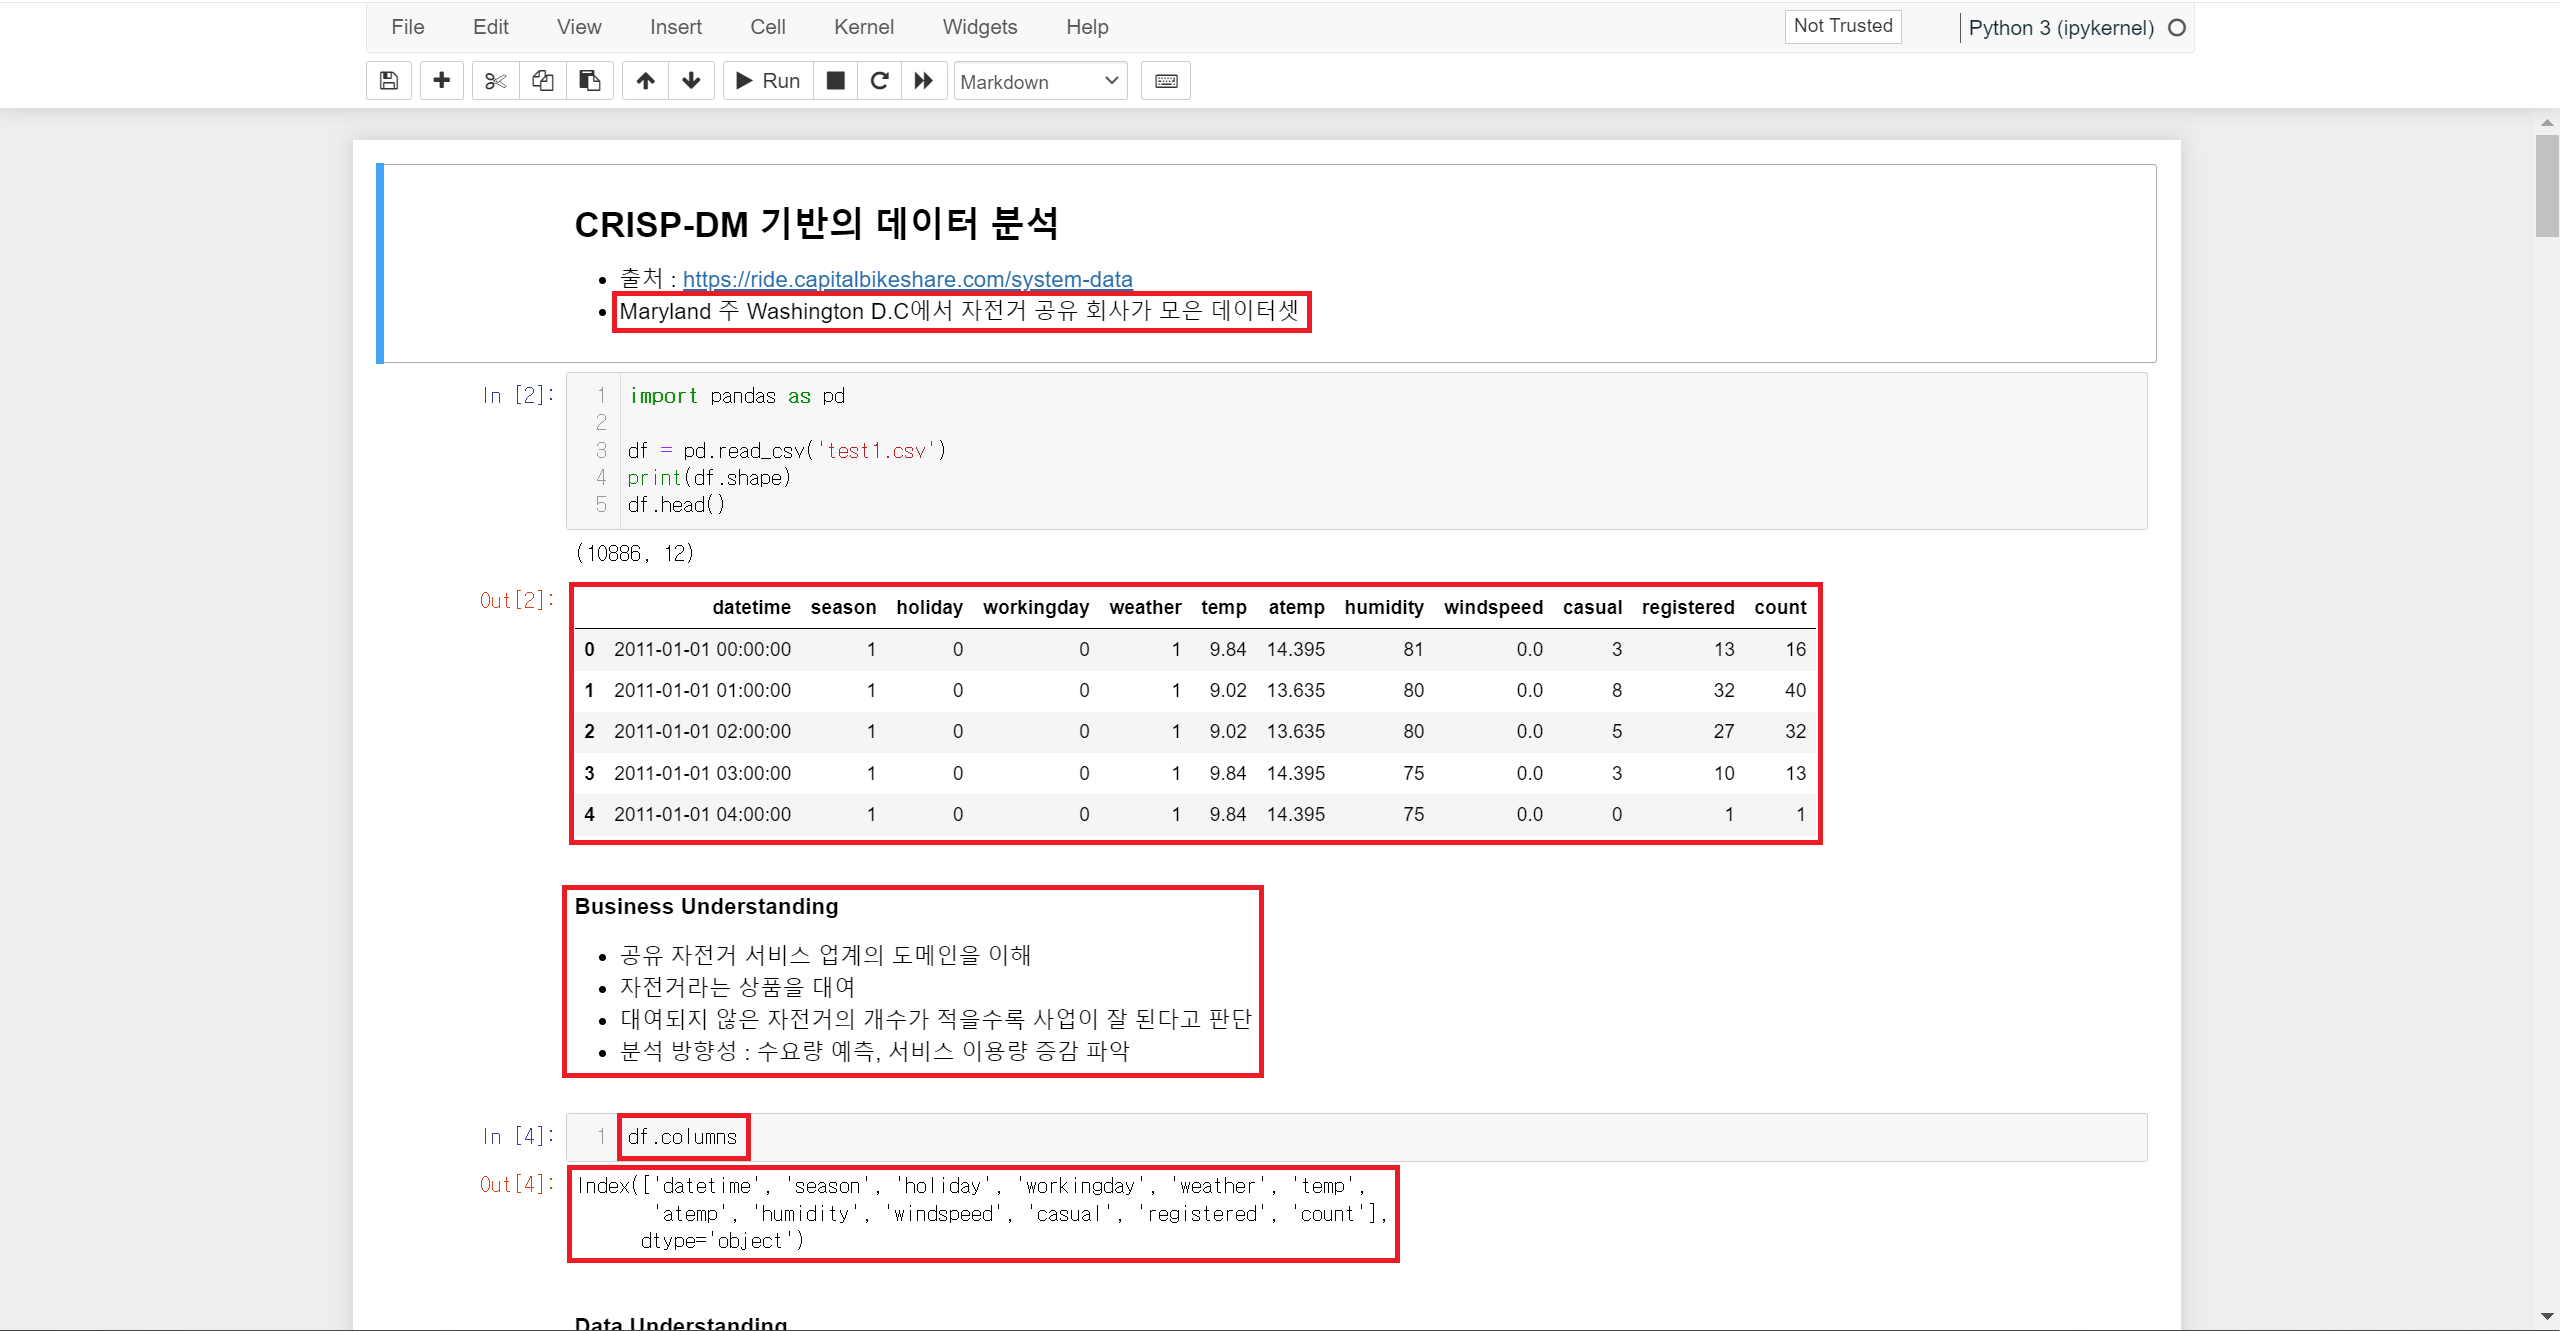Open the Widgets menu

tap(979, 27)
